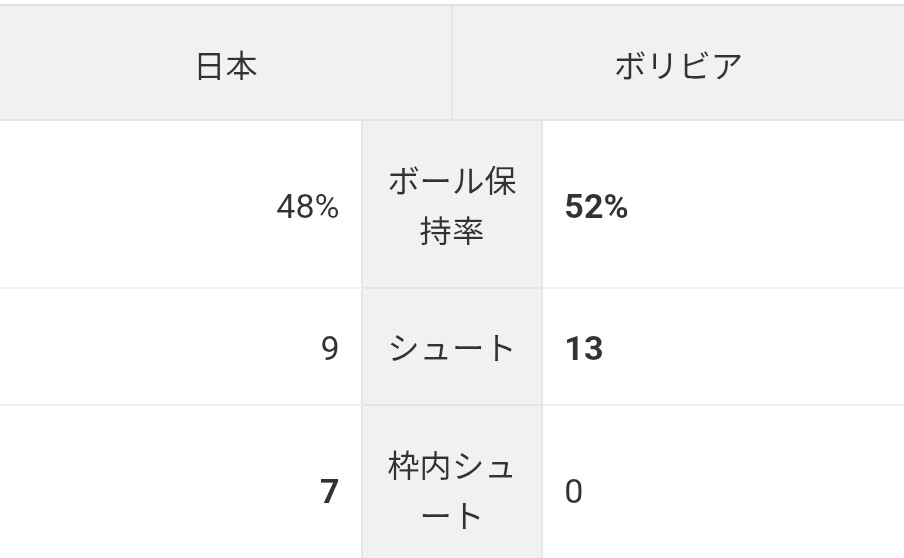The height and width of the screenshot is (558, 904).
Task: Select the 52% figure in Bolivia's column
Action: [596, 207]
